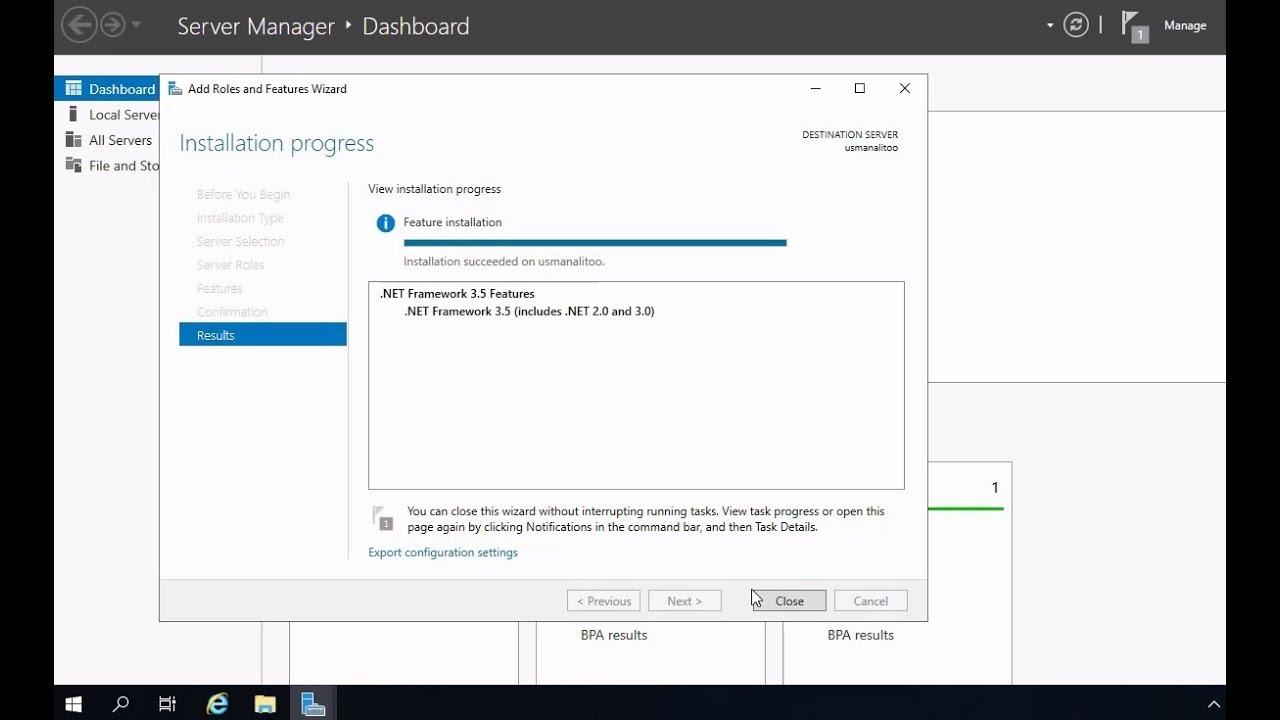1280x720 pixels.
Task: Select .NET Framework 3.5 (includes .NET 2.0 and 3.0)
Action: (x=529, y=311)
